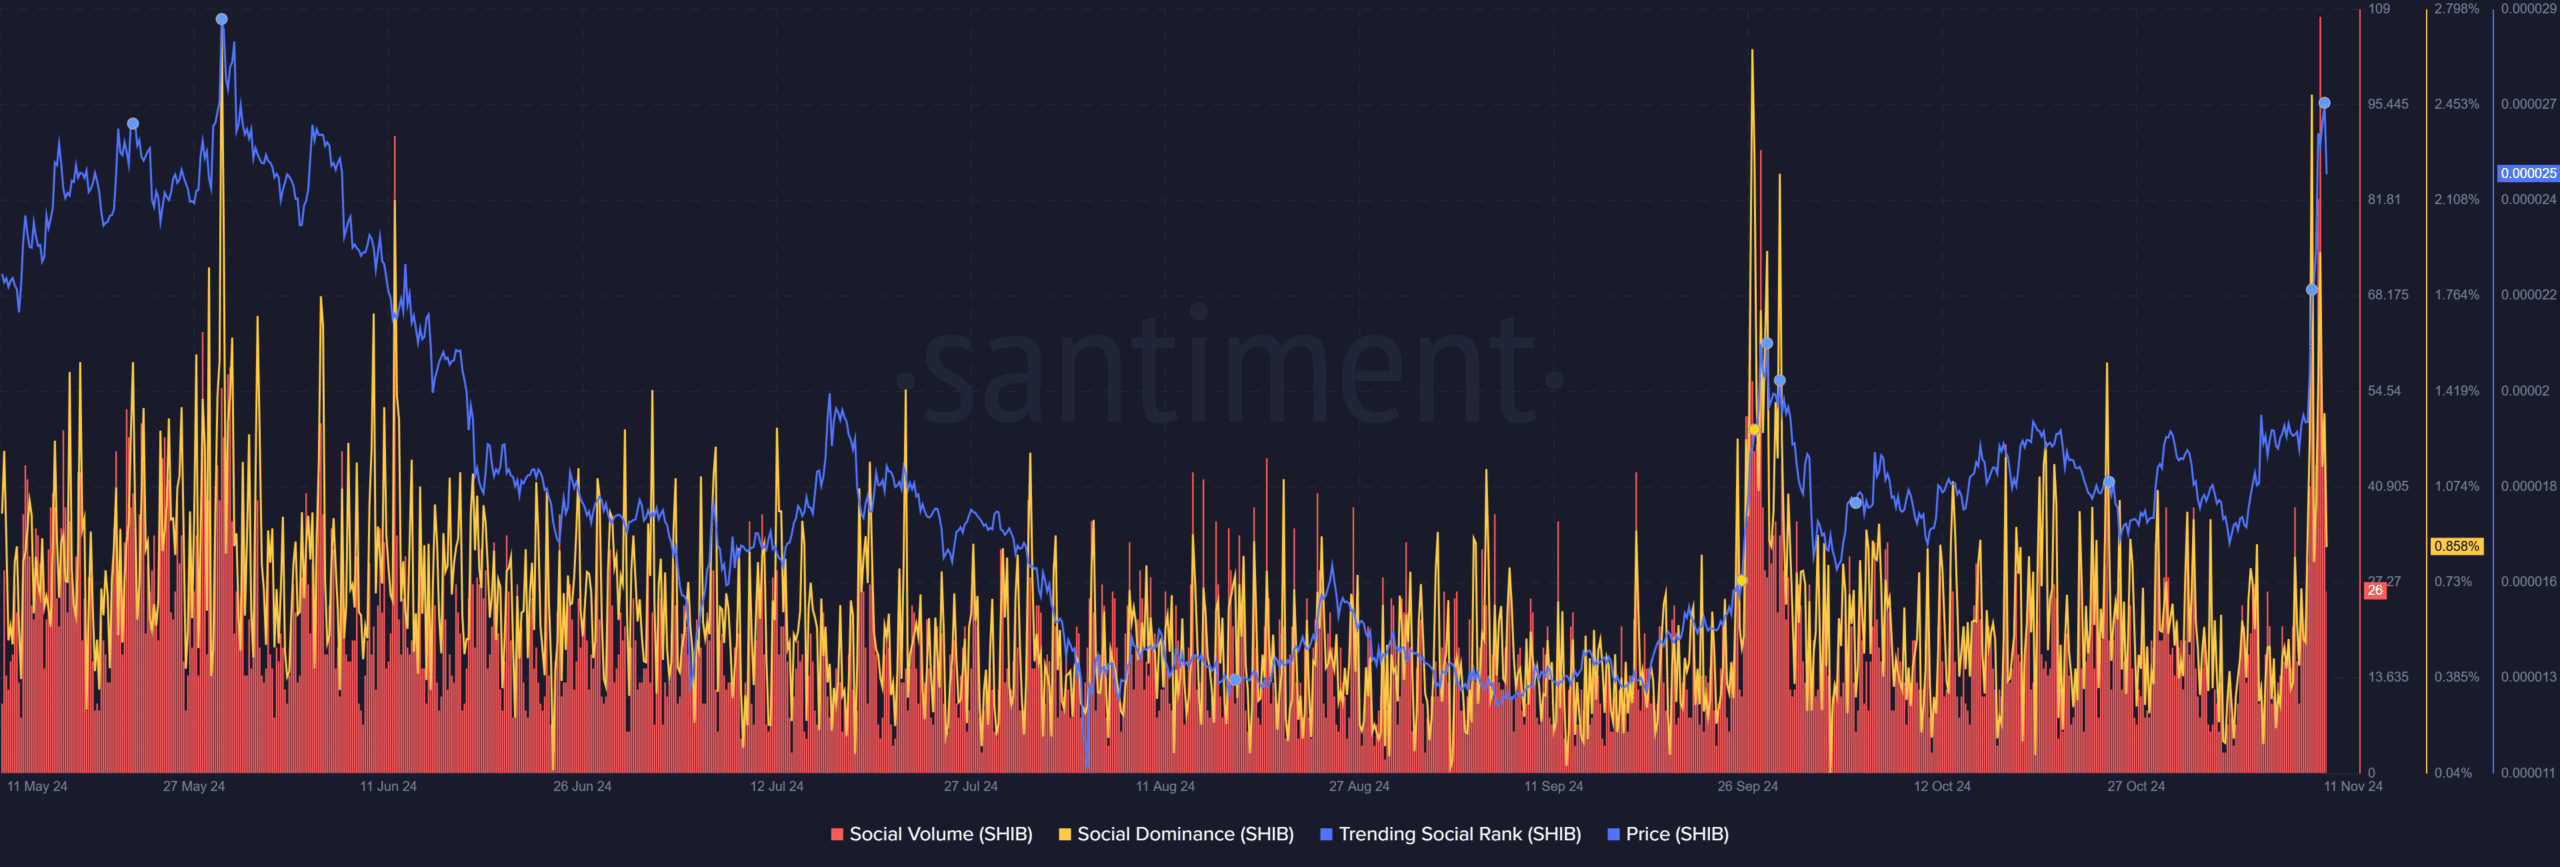This screenshot has width=2560, height=867.
Task: Click the blue Trending Social Rank legend swatch
Action: point(1327,834)
